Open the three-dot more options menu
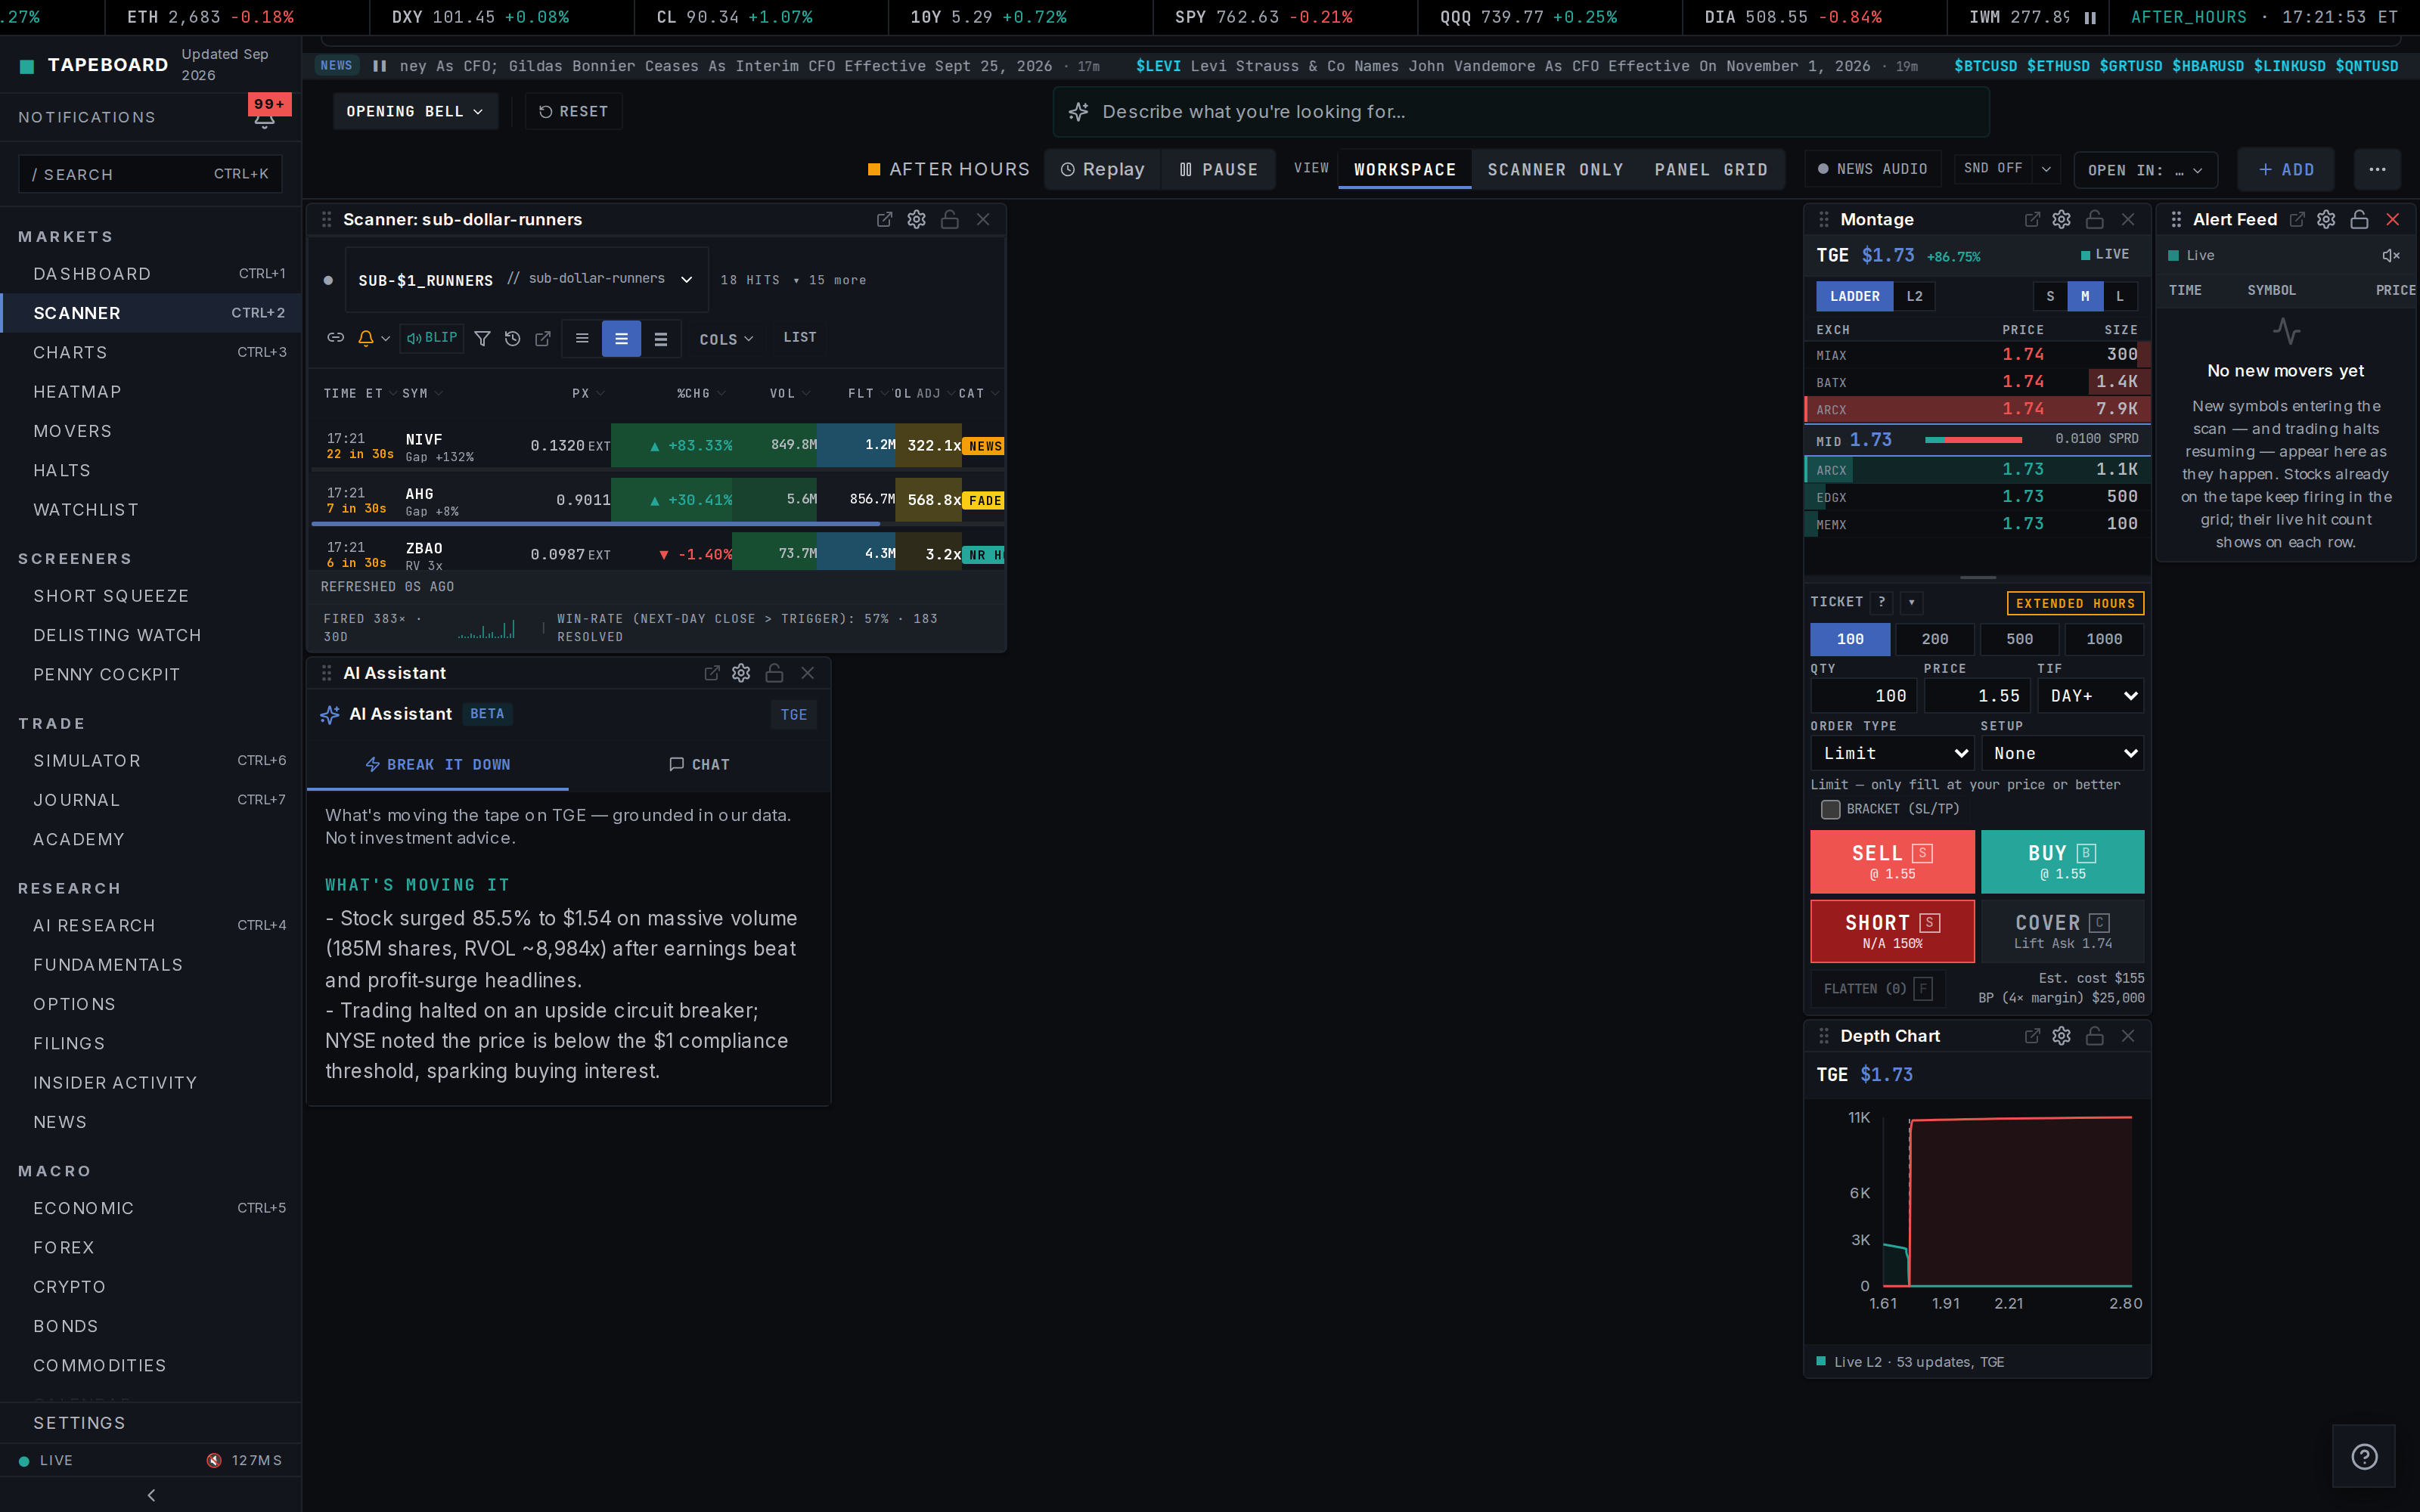 pos(2377,169)
